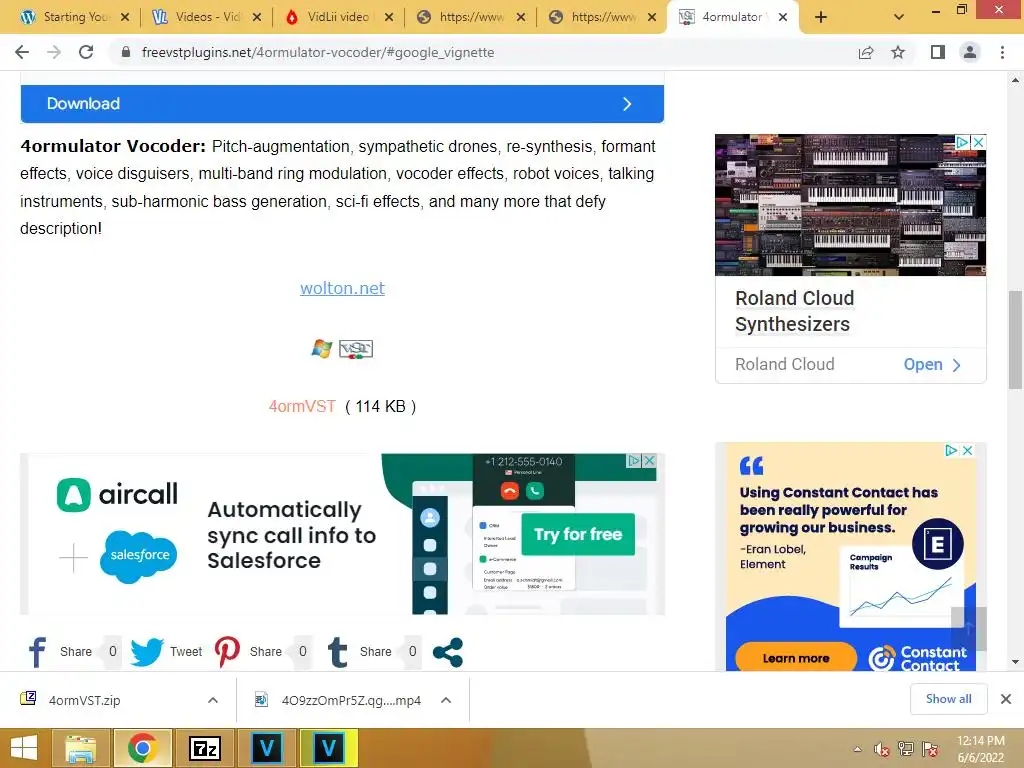Open the side panel icon
The width and height of the screenshot is (1024, 768).
pyautogui.click(x=938, y=52)
